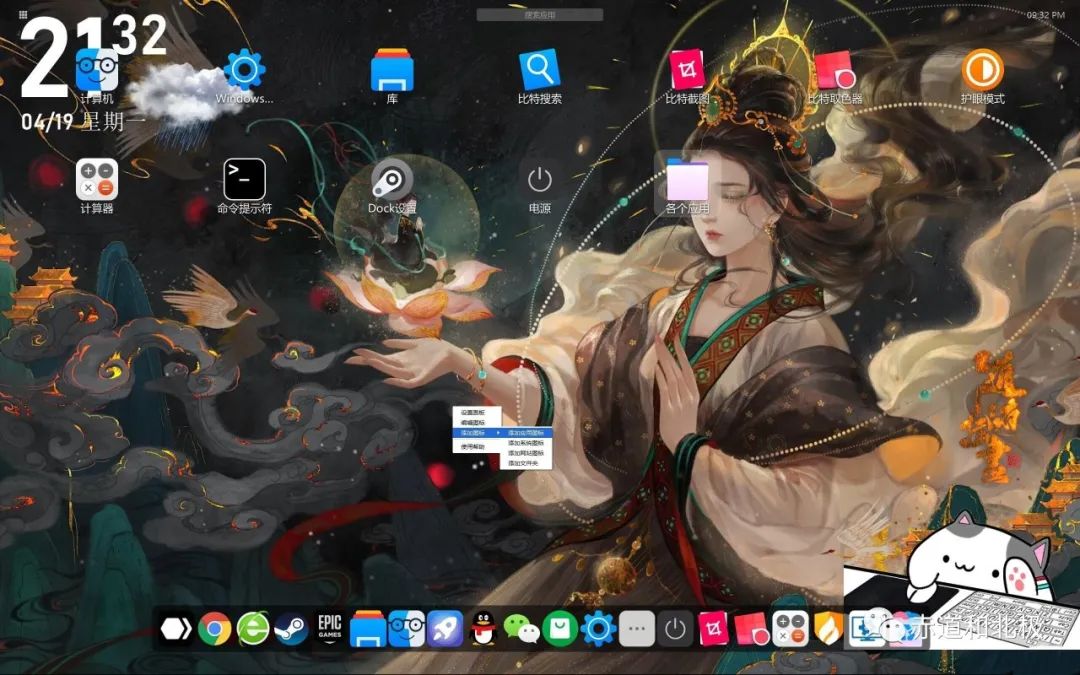Choose 添加文件夹 from the submenu

click(x=524, y=464)
